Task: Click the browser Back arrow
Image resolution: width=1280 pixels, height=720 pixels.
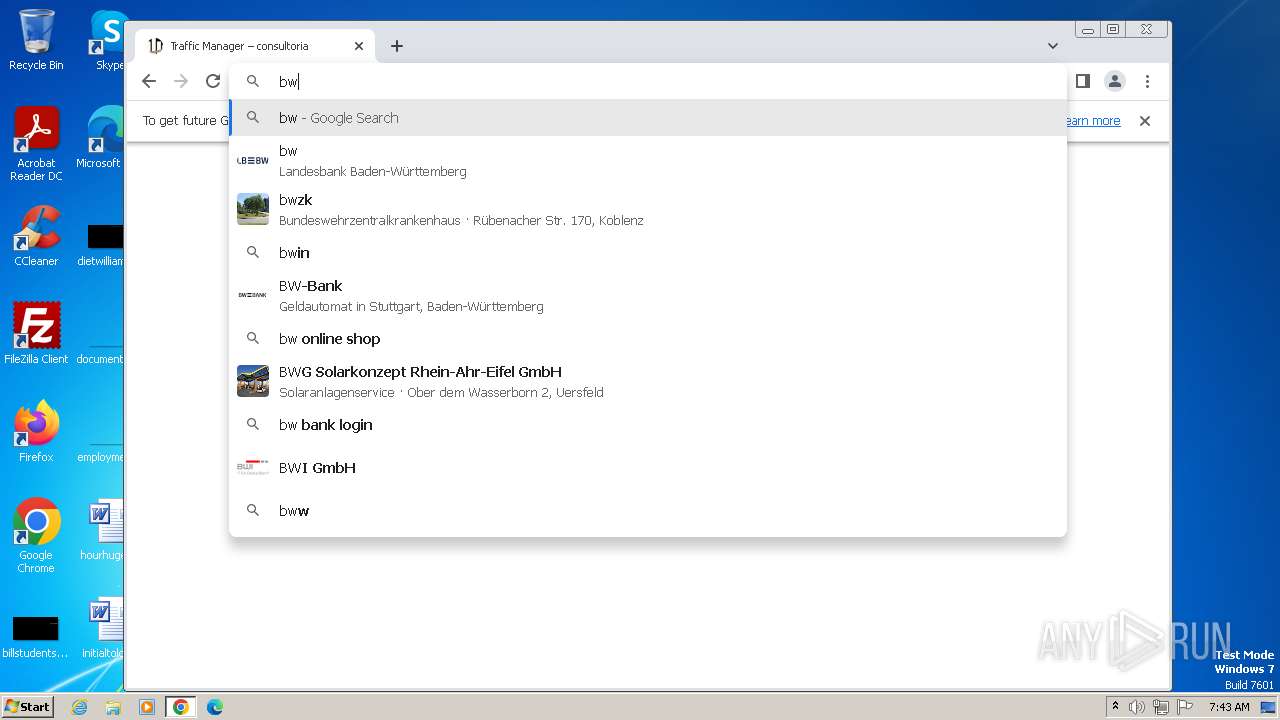Action: click(149, 81)
